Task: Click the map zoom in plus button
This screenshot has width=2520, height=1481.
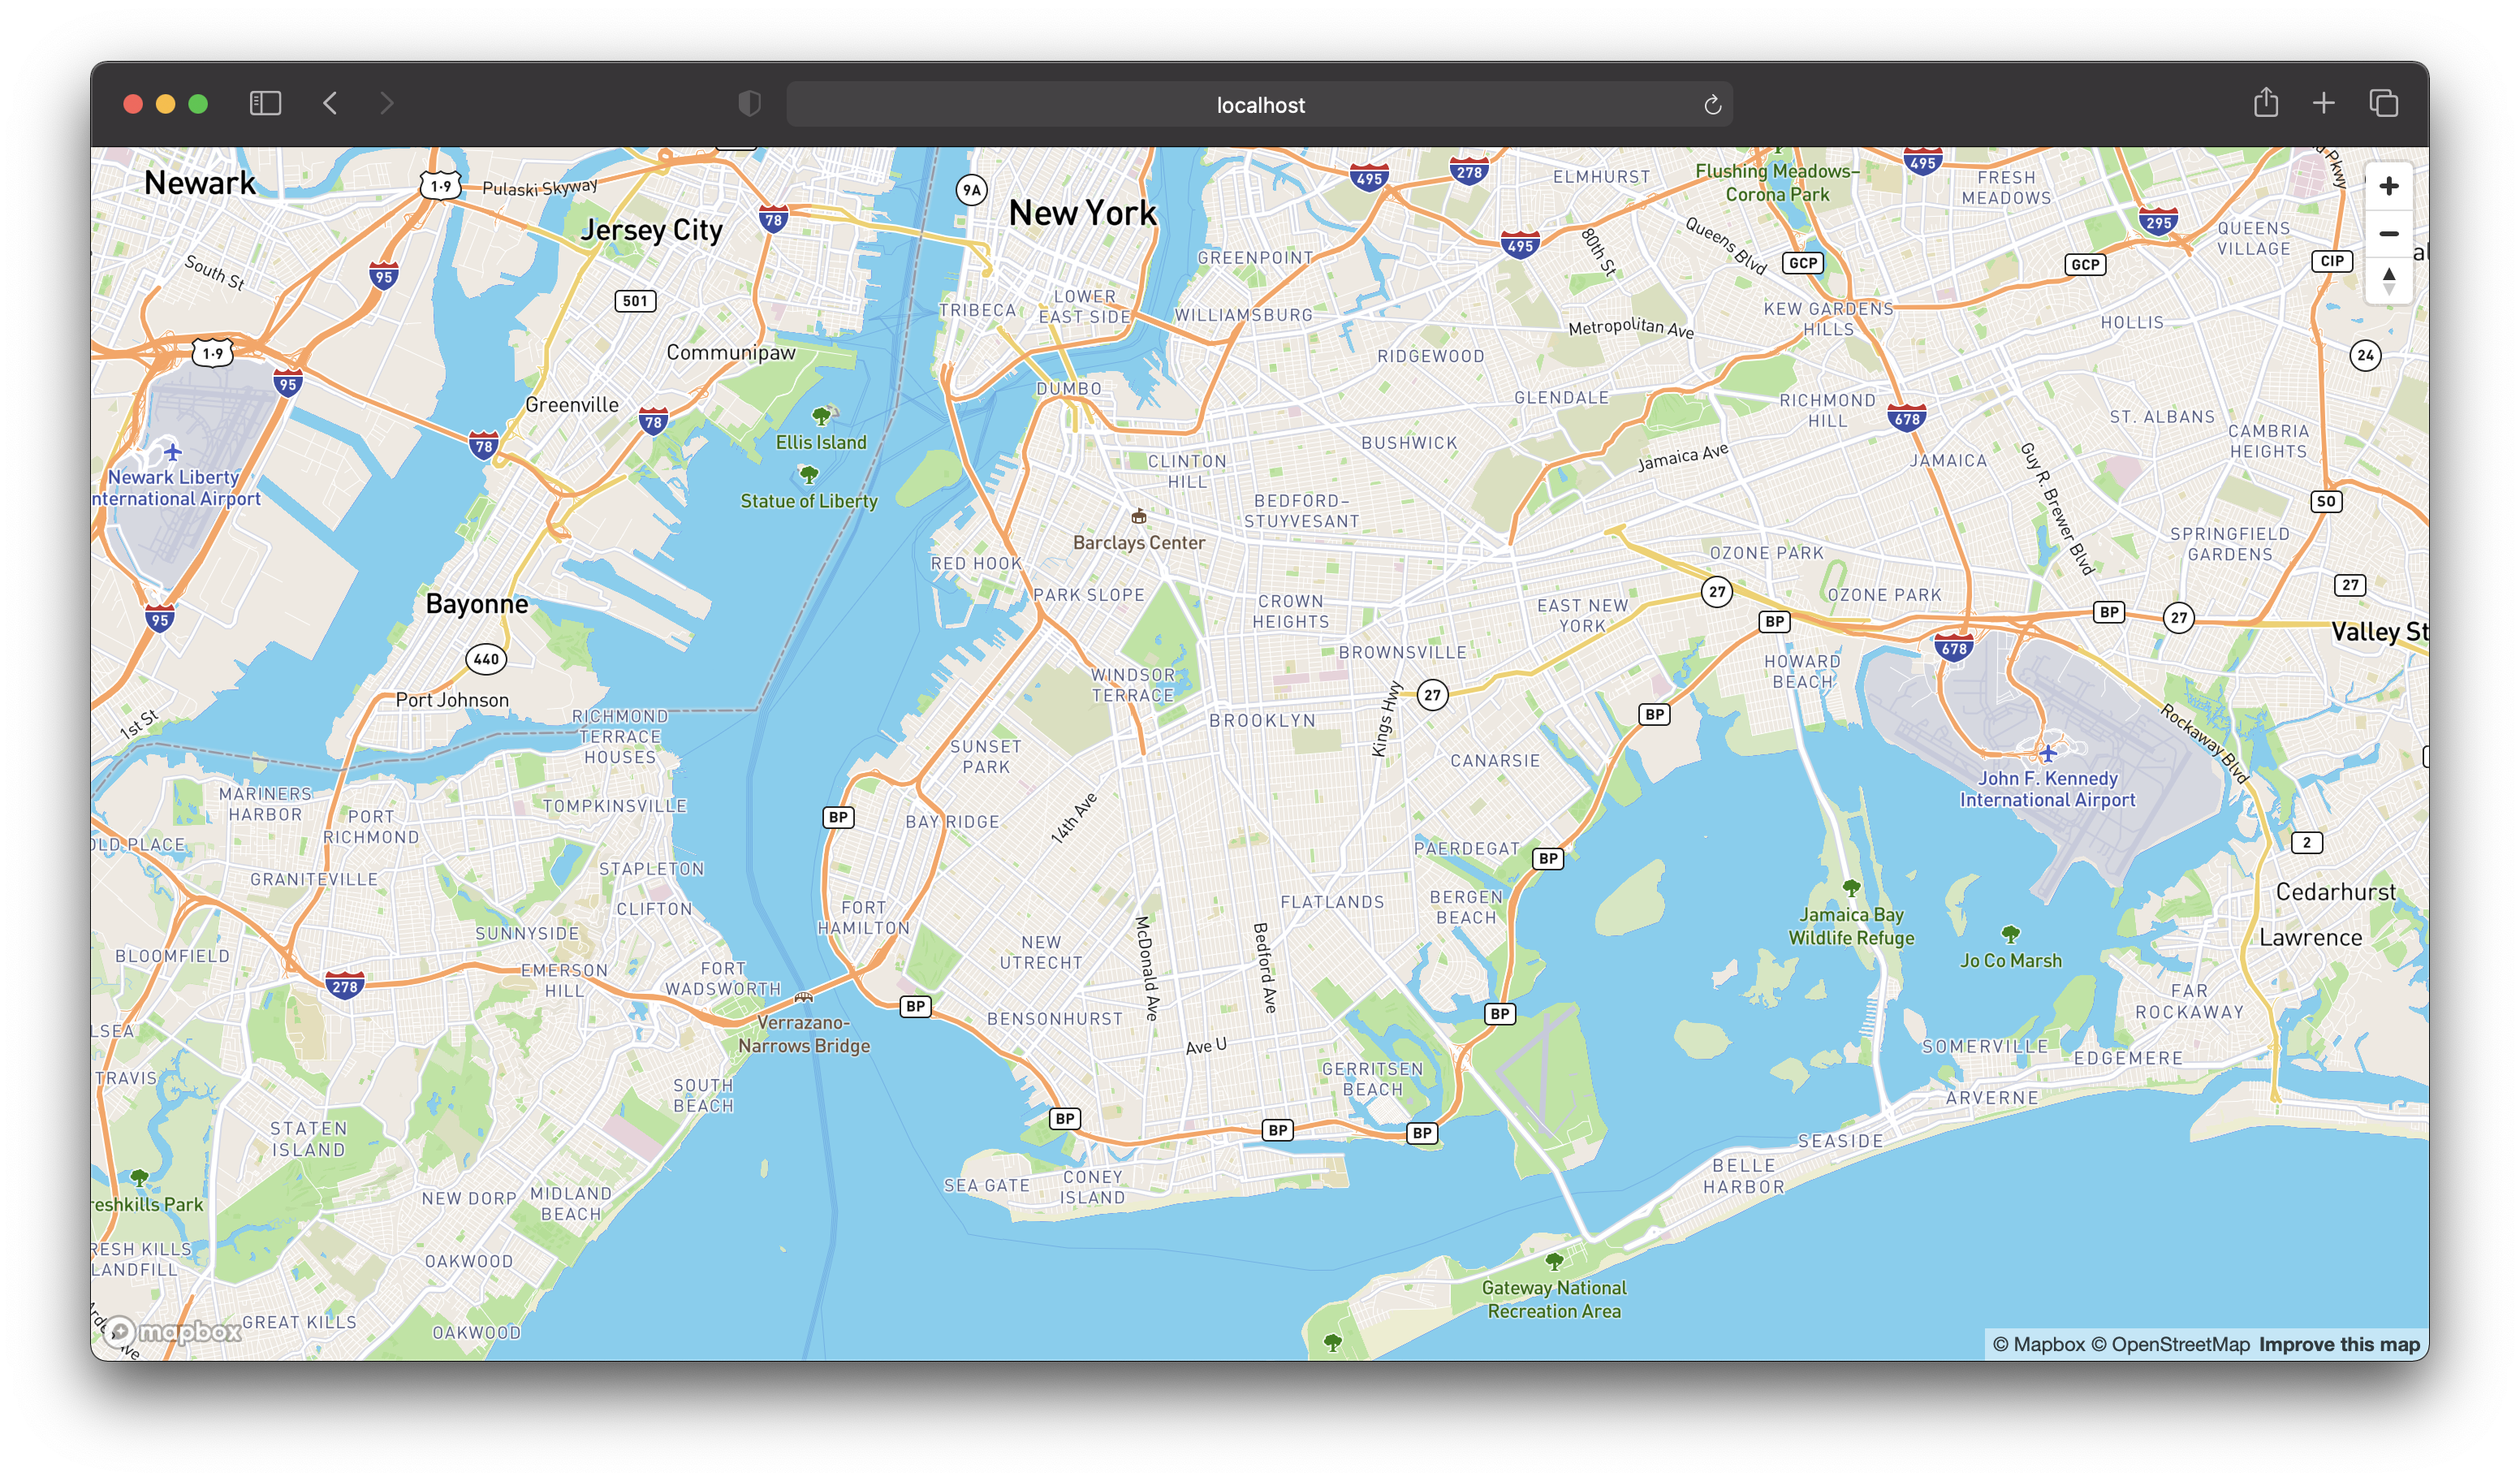Action: point(2388,186)
